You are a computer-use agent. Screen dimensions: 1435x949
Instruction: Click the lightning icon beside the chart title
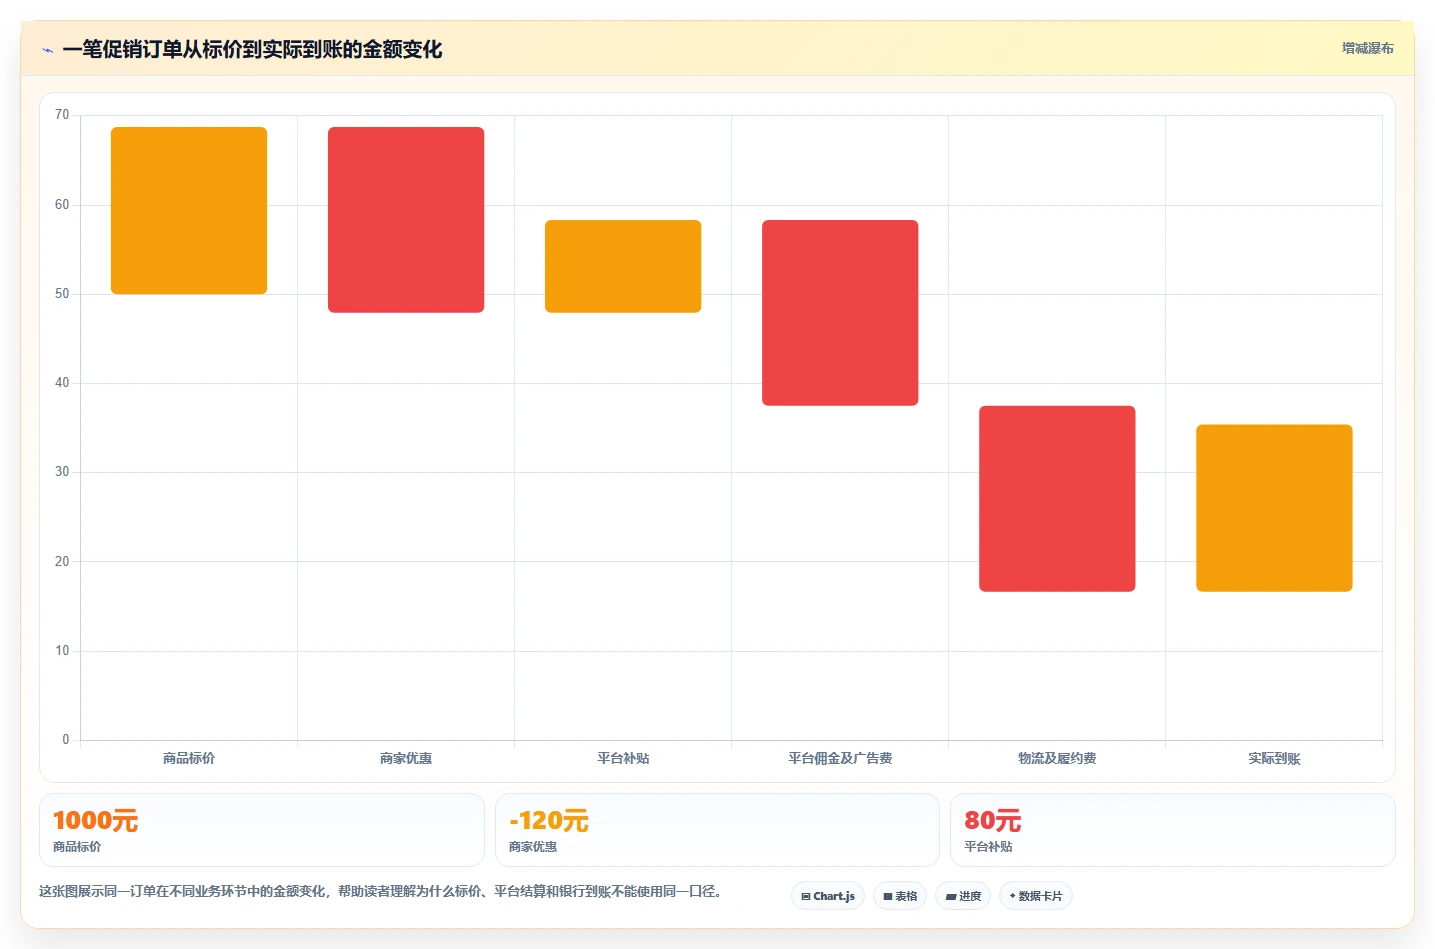click(x=47, y=50)
